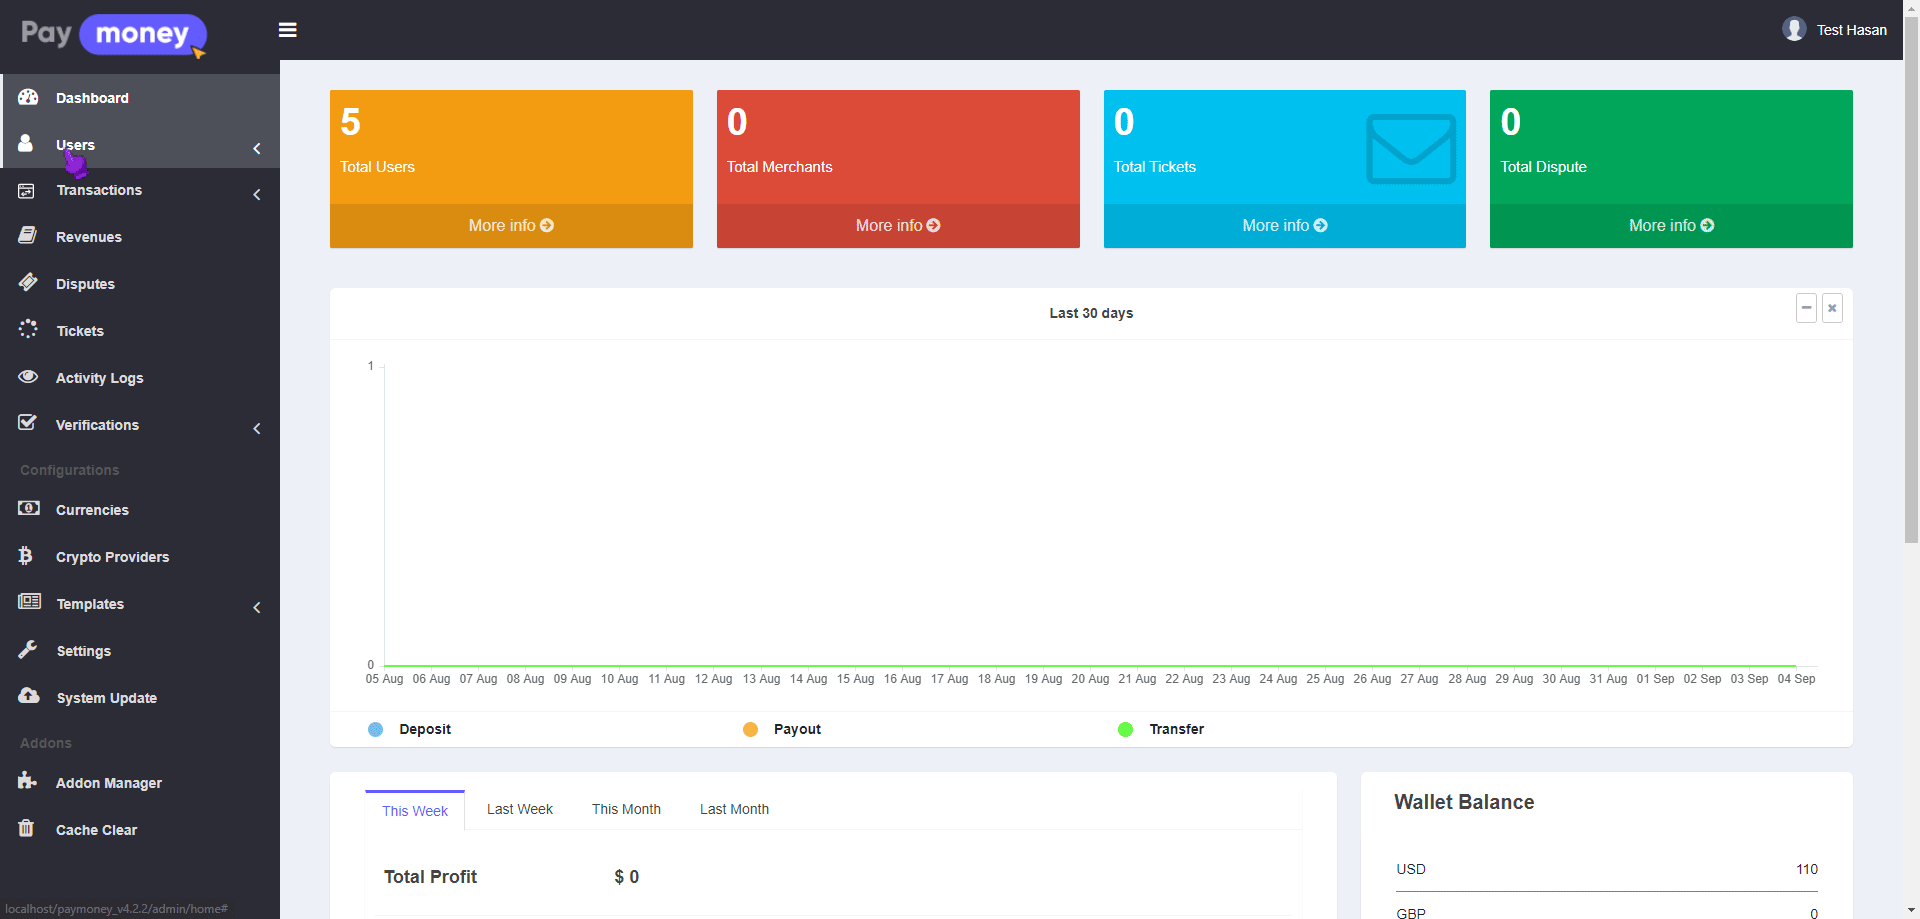Image resolution: width=1920 pixels, height=919 pixels.
Task: Click the Dashboard gauge icon in sidebar
Action: pyautogui.click(x=28, y=97)
